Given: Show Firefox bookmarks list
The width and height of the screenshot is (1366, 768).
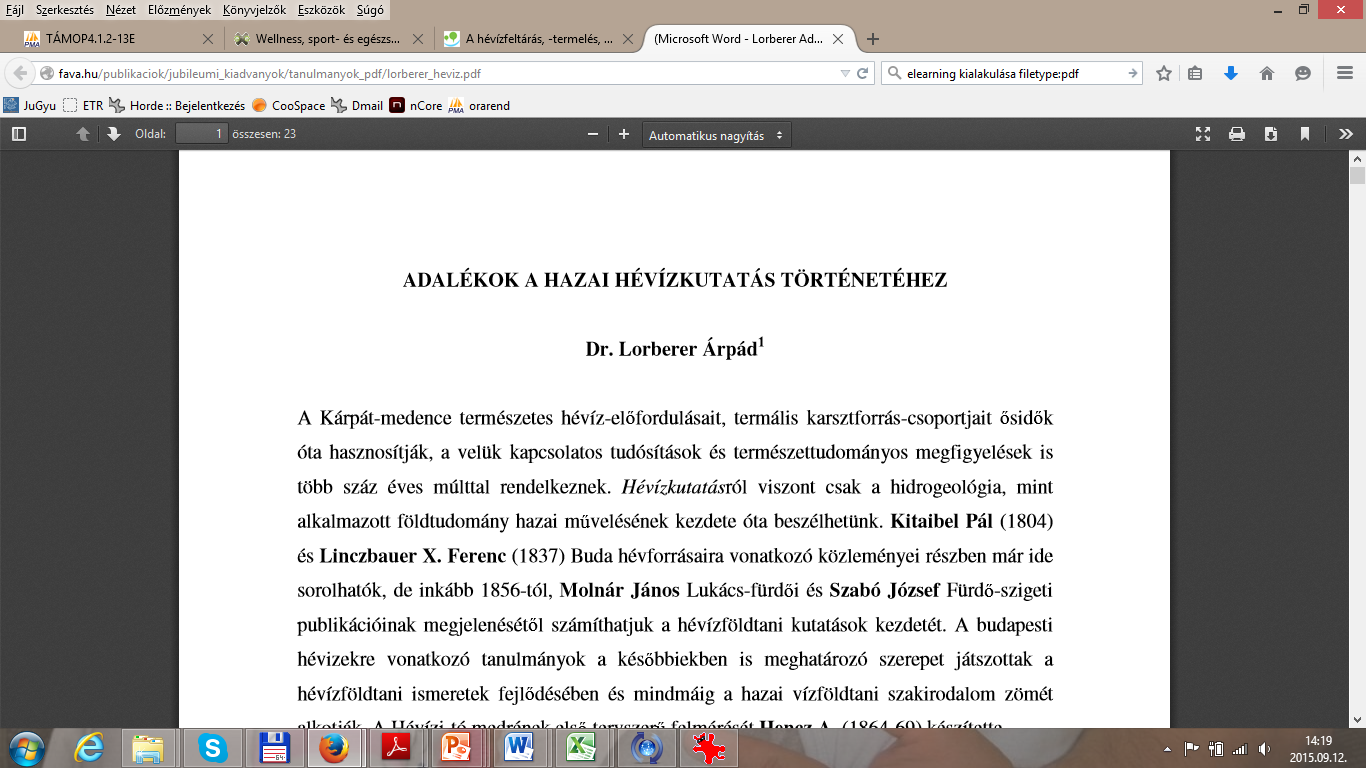Looking at the screenshot, I should point(1195,73).
